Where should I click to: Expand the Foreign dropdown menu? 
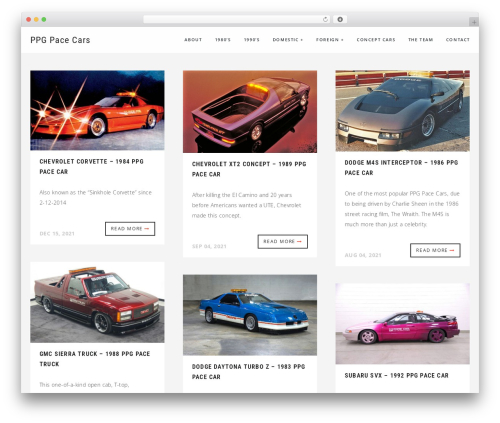tap(330, 40)
